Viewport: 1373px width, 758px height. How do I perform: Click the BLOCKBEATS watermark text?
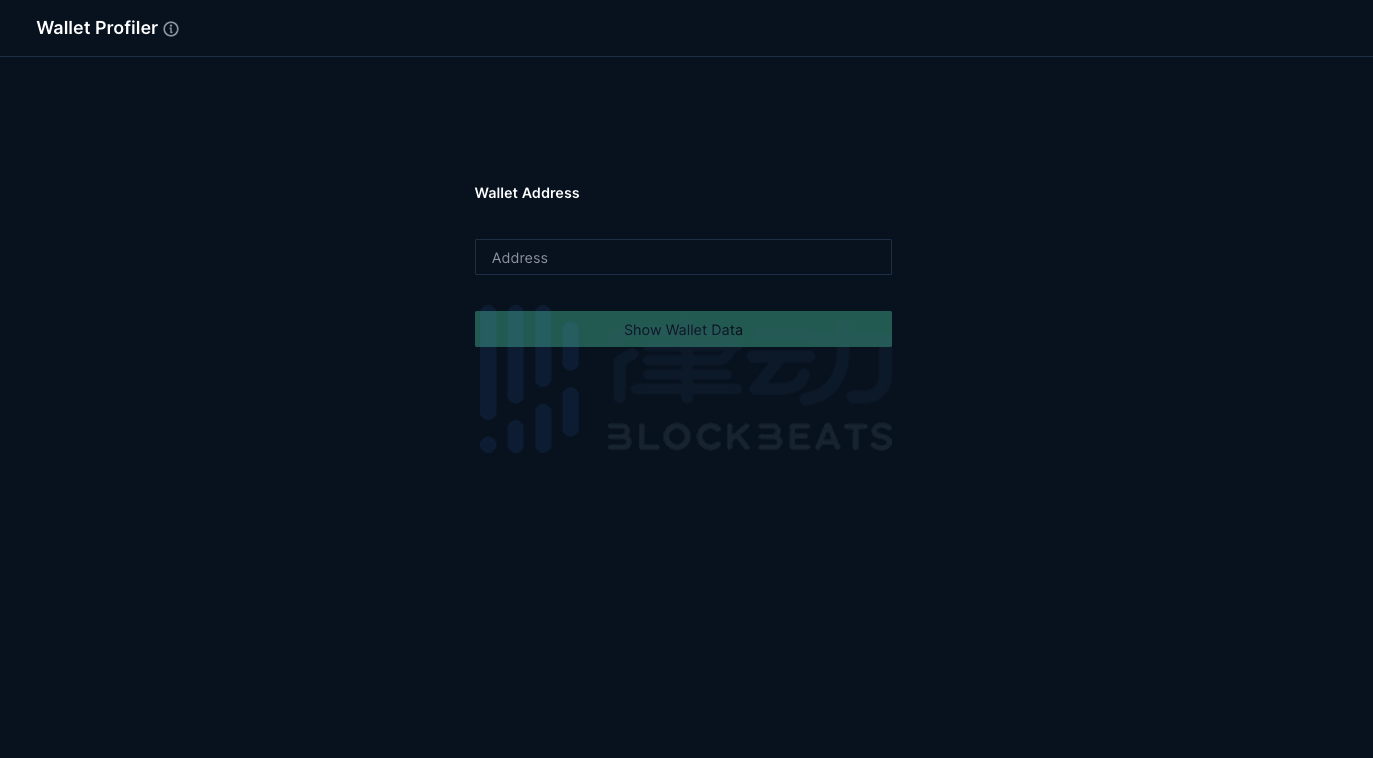coord(750,437)
